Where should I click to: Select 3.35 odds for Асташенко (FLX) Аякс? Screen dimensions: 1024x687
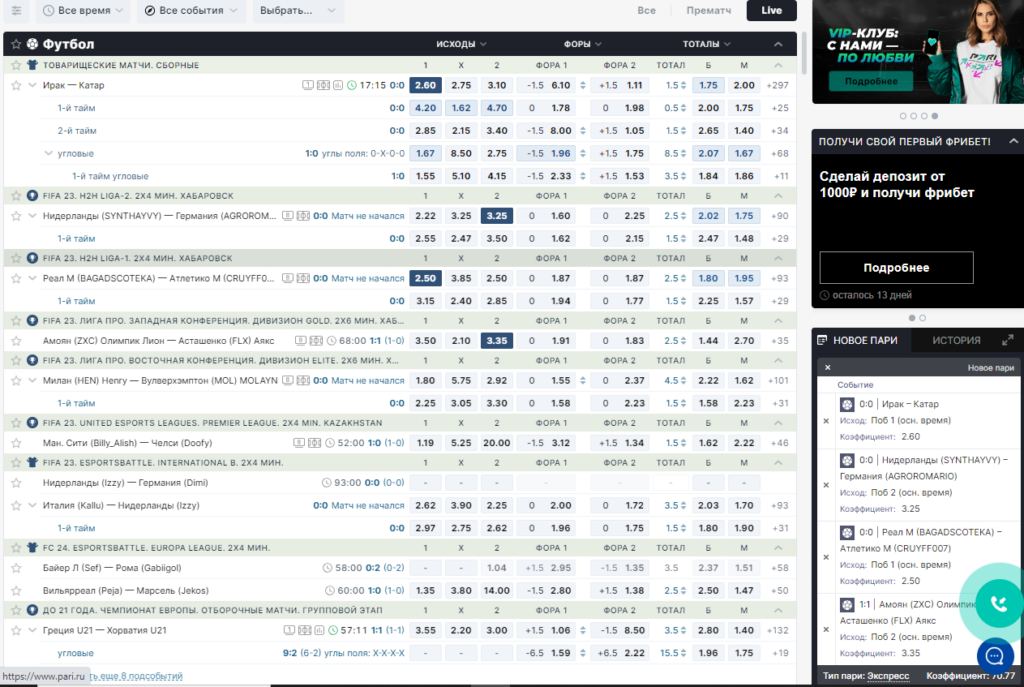pyautogui.click(x=496, y=341)
